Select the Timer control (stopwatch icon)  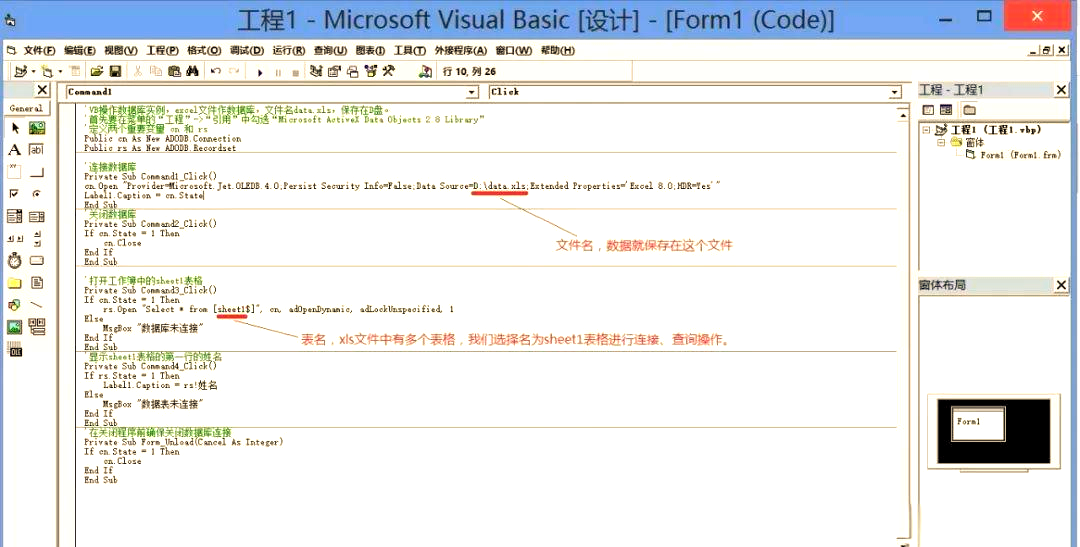14,260
